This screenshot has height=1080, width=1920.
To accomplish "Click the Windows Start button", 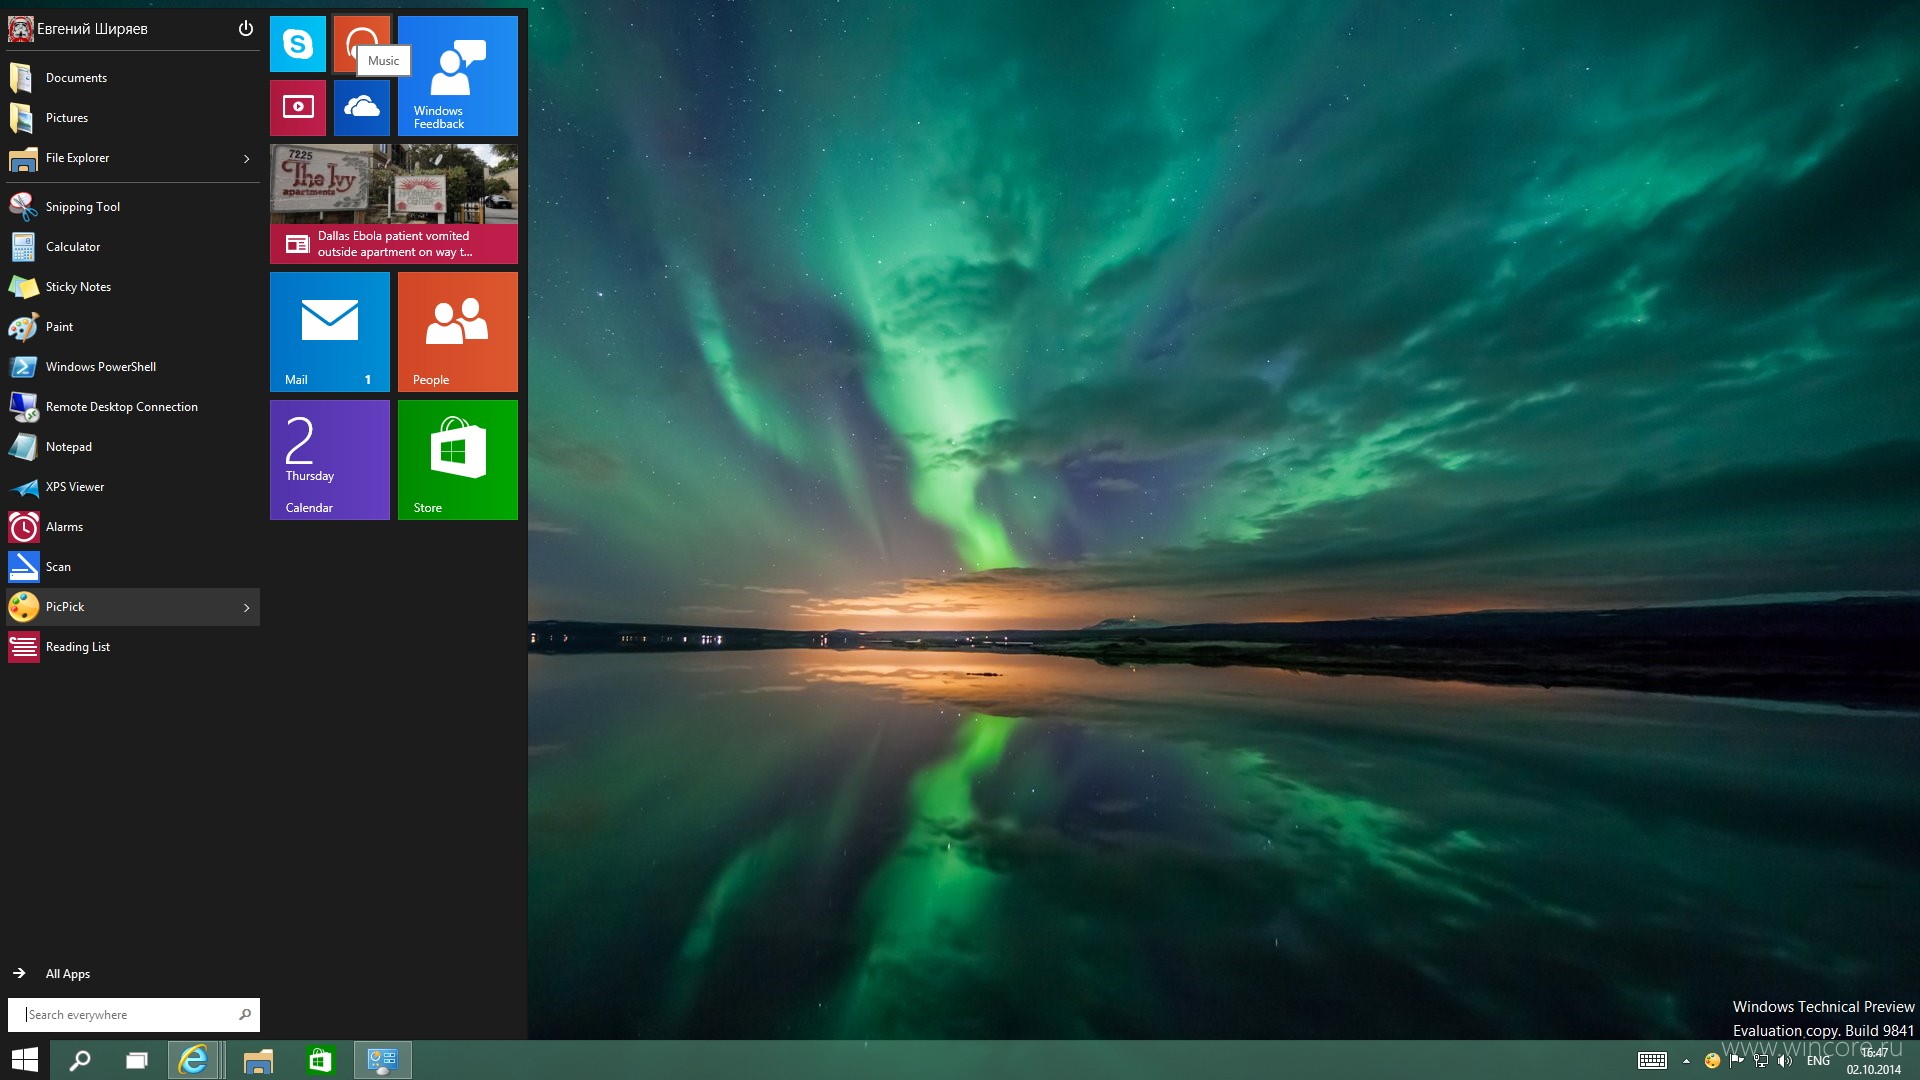I will 24,1060.
